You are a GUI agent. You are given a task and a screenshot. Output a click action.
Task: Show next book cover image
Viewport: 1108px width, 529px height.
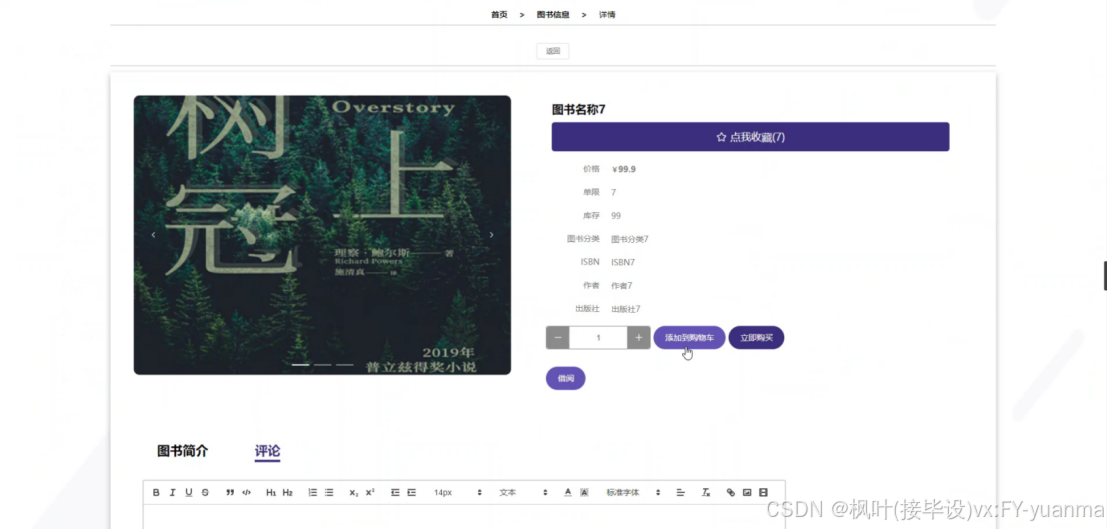tap(491, 235)
